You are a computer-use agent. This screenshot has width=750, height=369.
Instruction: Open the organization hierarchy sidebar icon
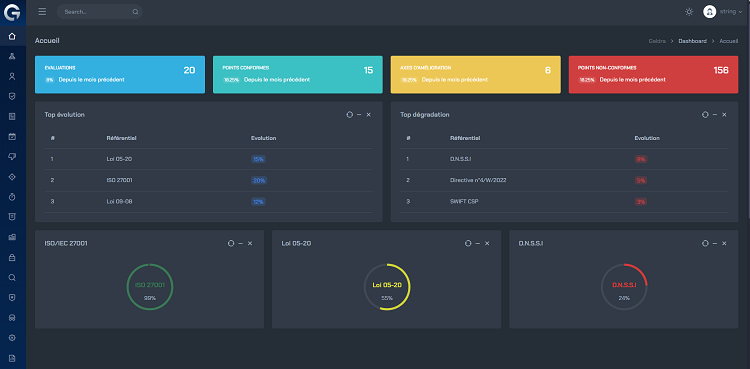12,56
